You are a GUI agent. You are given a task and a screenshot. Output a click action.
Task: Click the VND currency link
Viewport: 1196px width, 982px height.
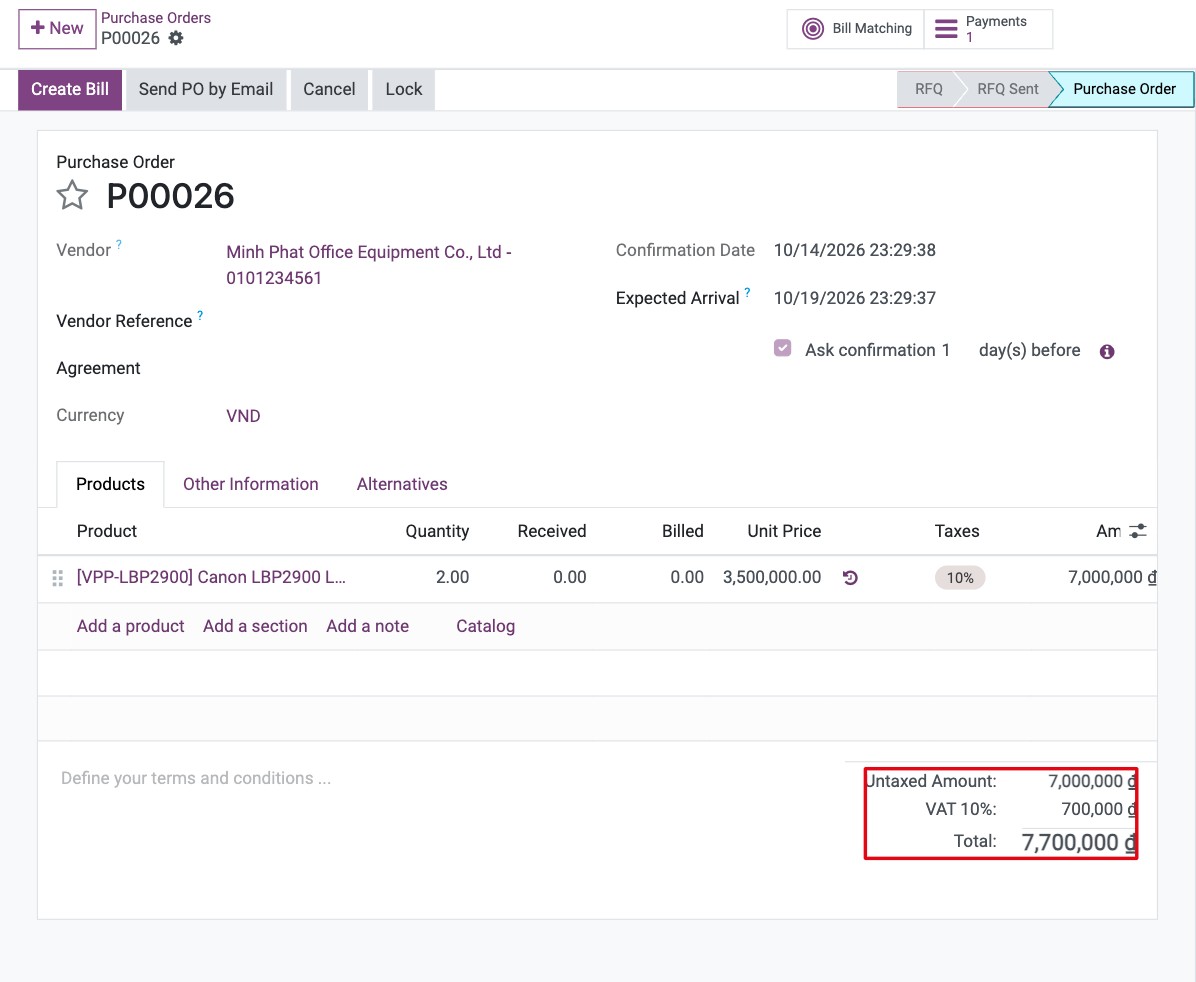coord(243,416)
